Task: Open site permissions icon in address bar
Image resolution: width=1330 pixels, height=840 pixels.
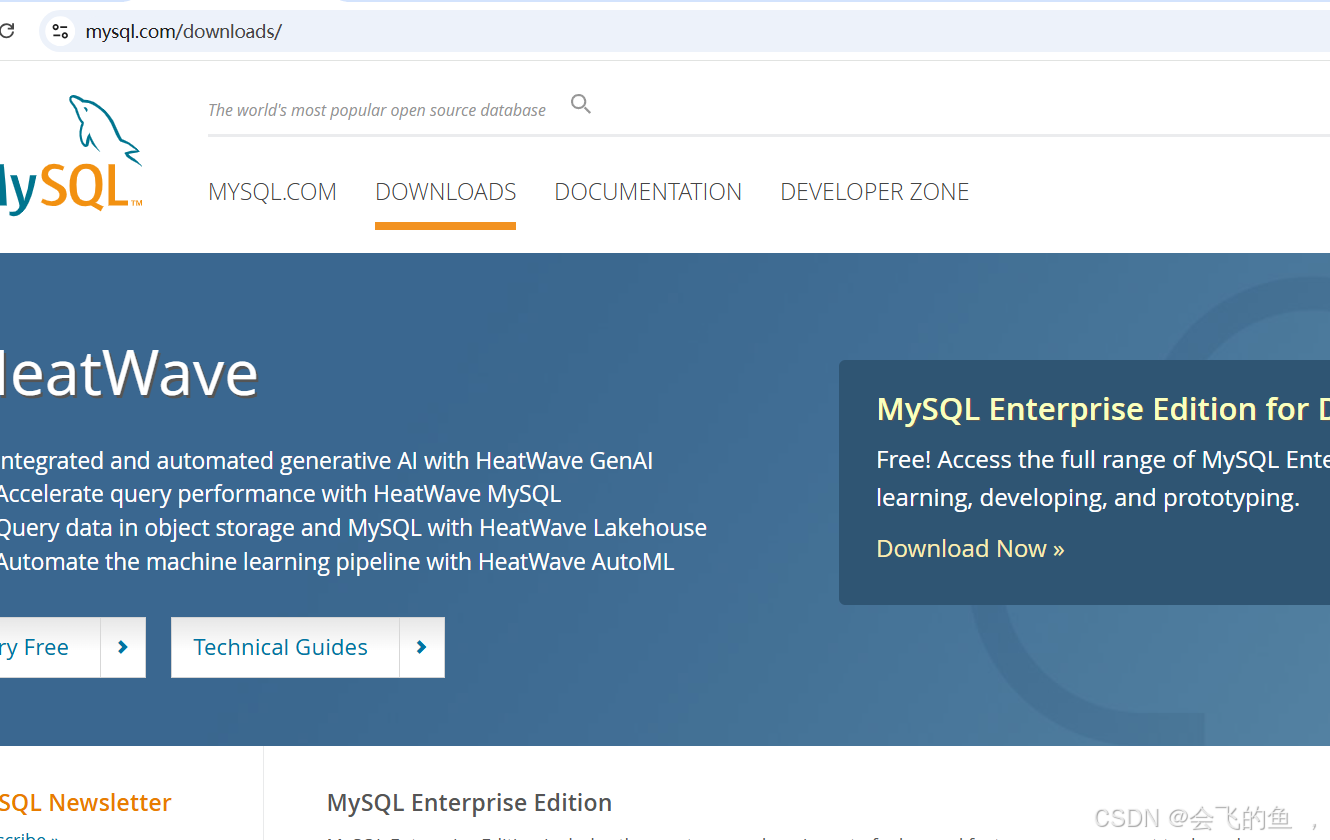Action: [x=59, y=31]
